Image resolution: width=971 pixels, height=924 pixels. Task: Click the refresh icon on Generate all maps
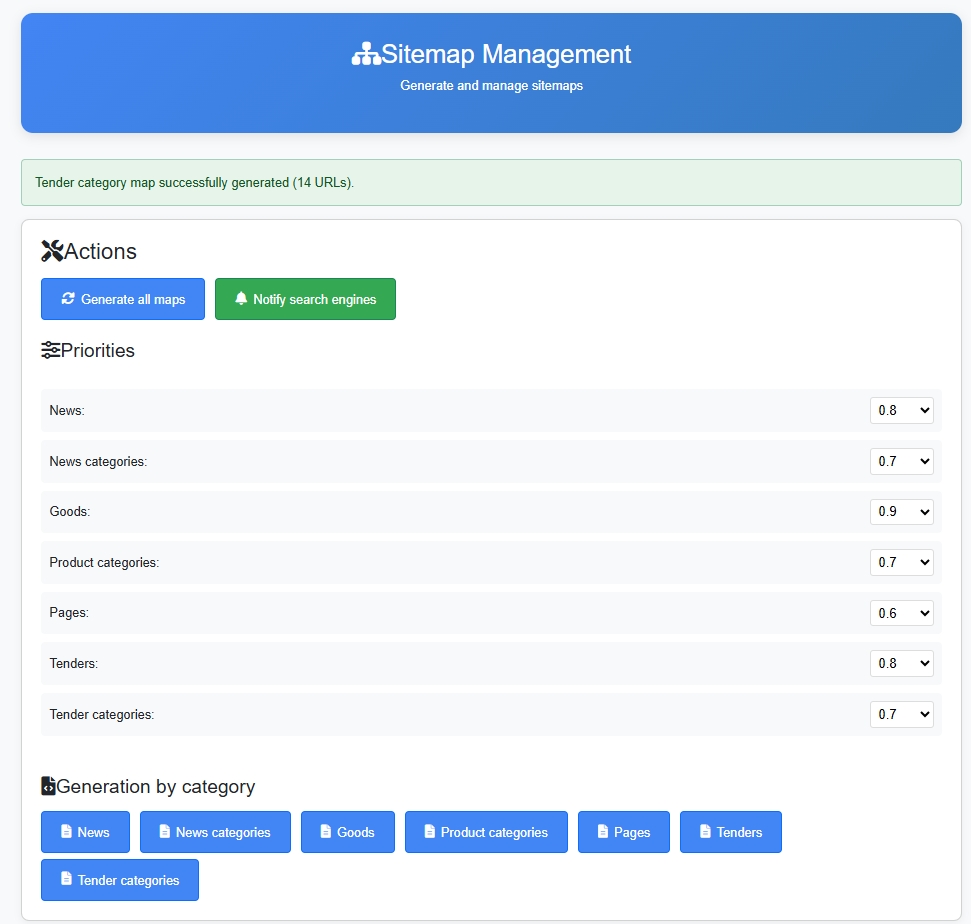pyautogui.click(x=68, y=299)
